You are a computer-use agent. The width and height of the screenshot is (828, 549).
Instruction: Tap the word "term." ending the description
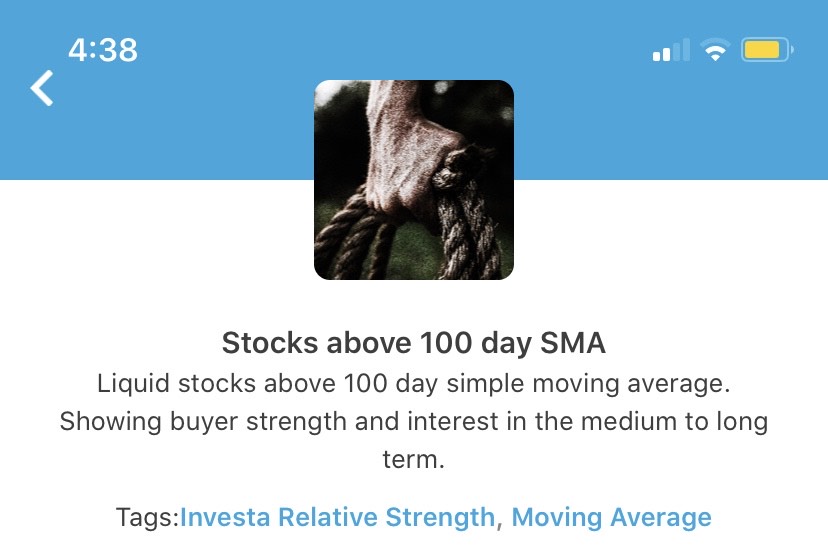coord(413,460)
